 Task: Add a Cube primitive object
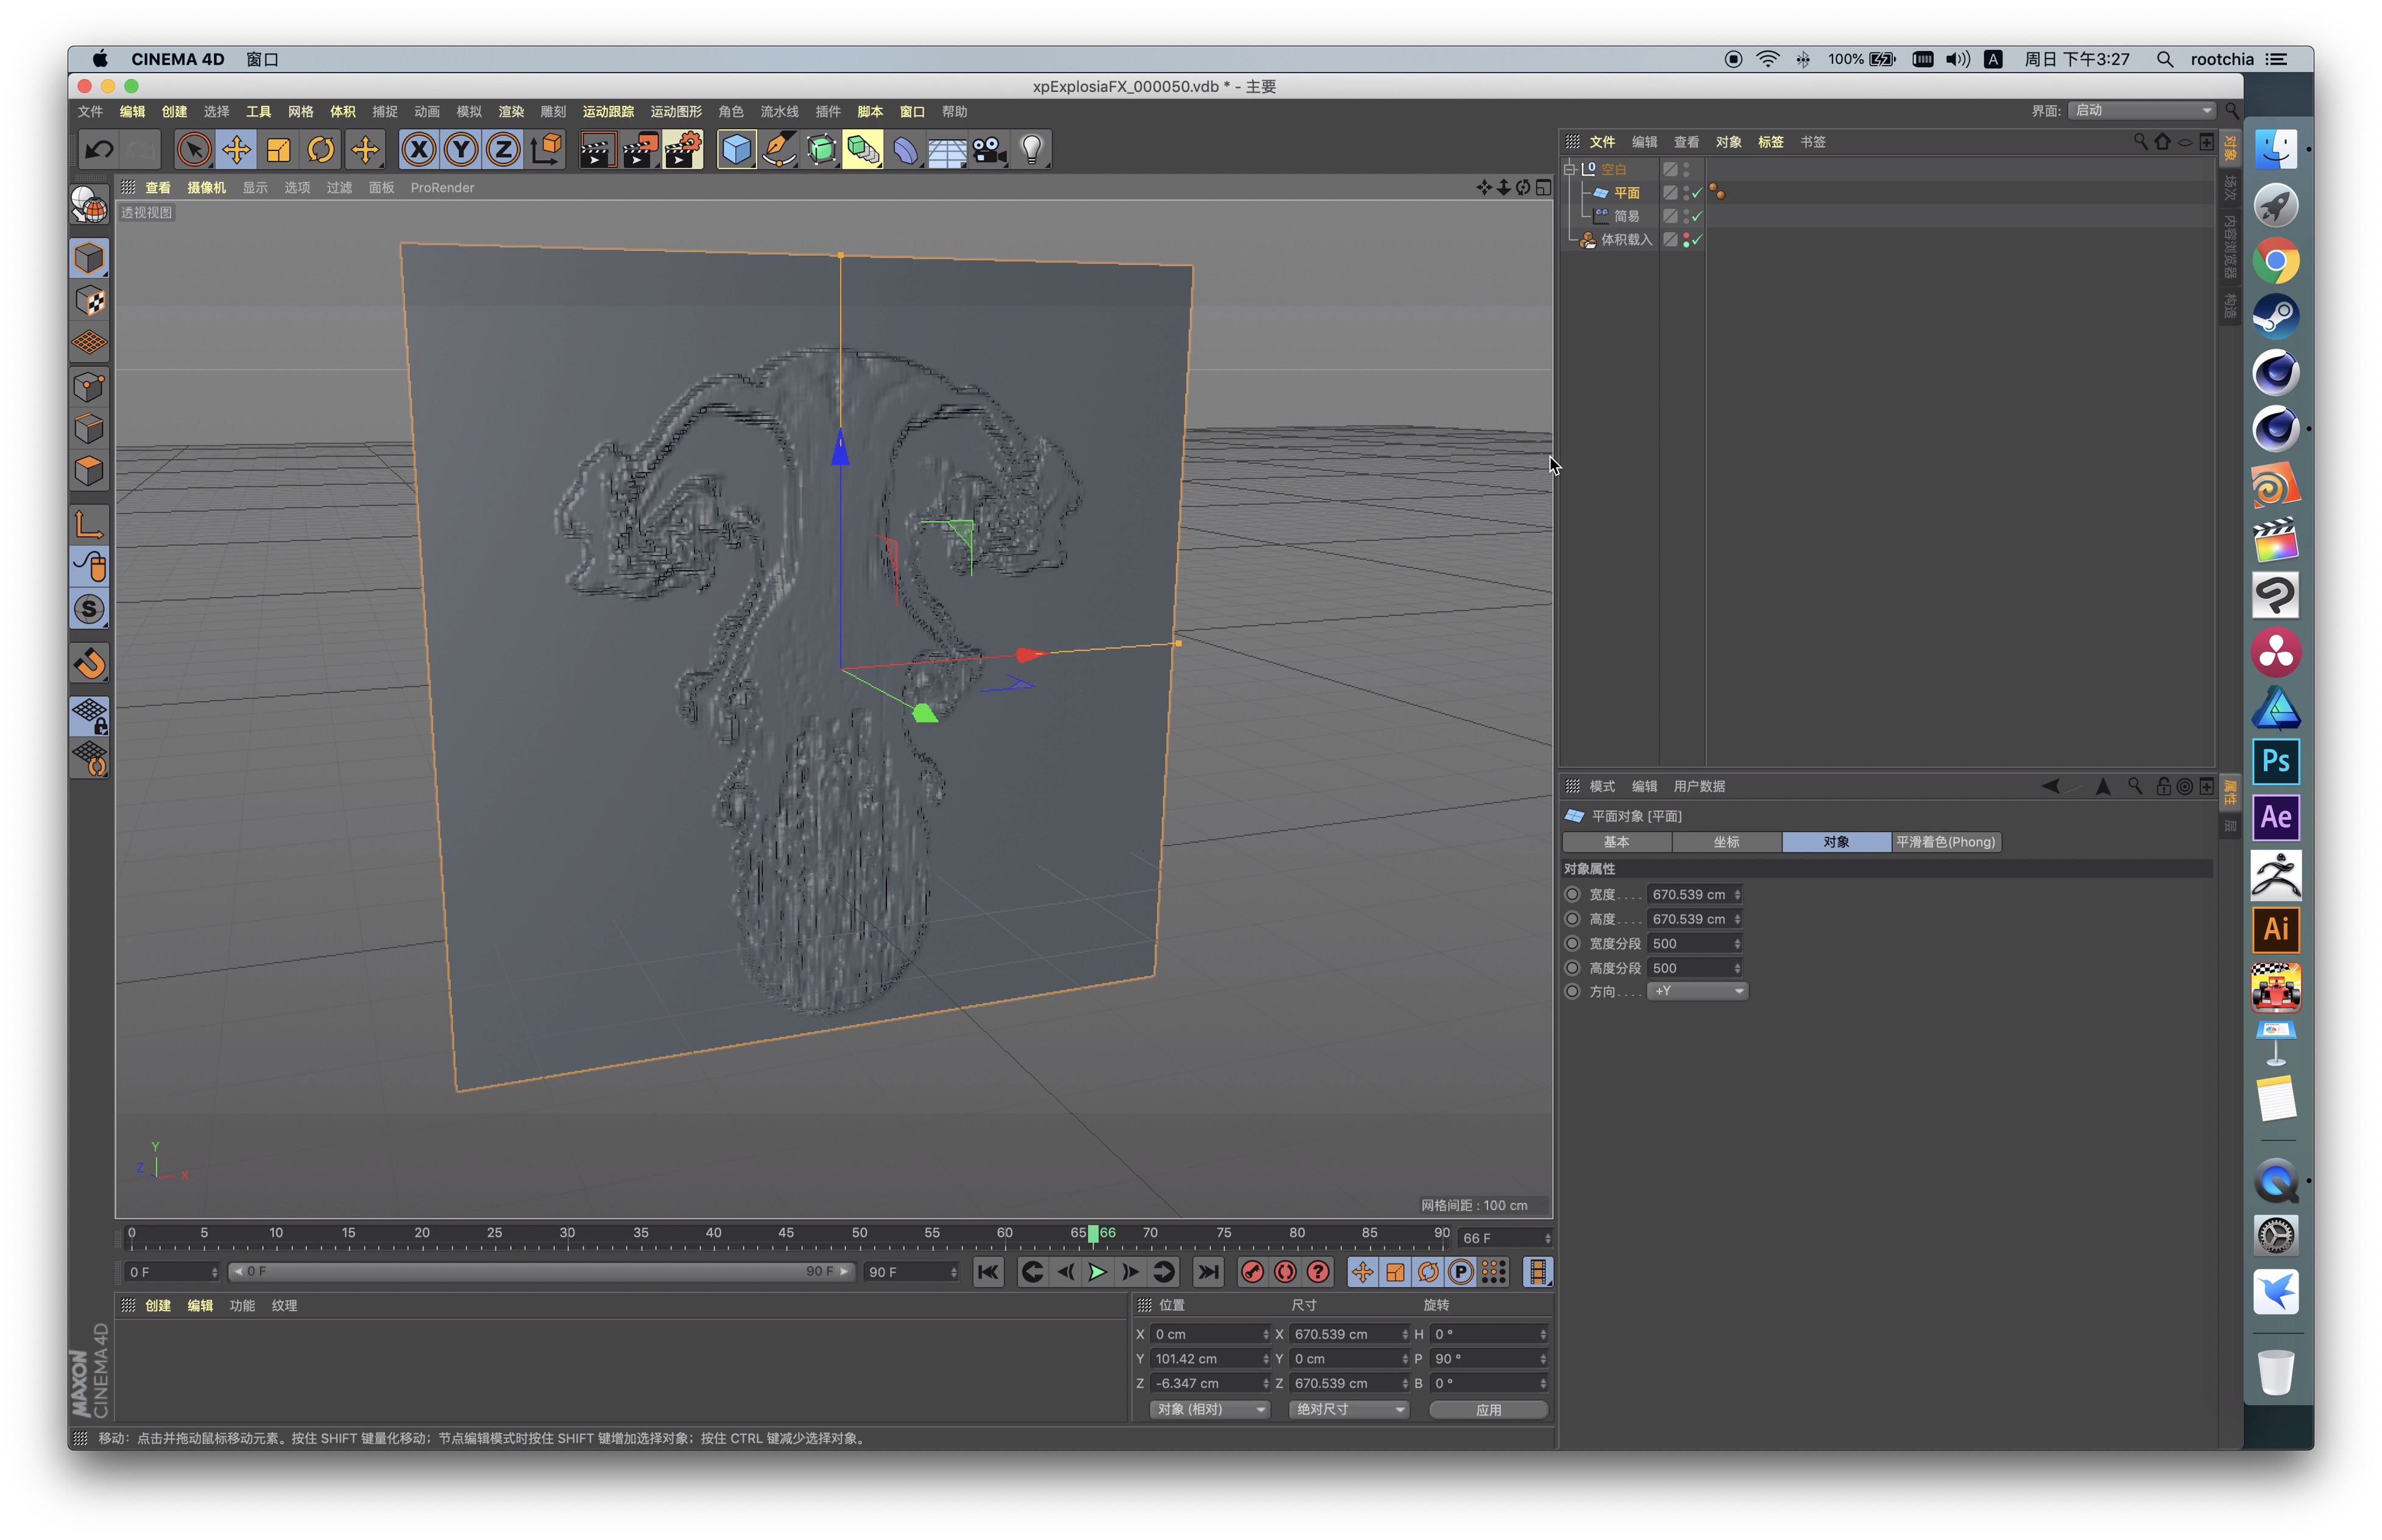pyautogui.click(x=736, y=150)
